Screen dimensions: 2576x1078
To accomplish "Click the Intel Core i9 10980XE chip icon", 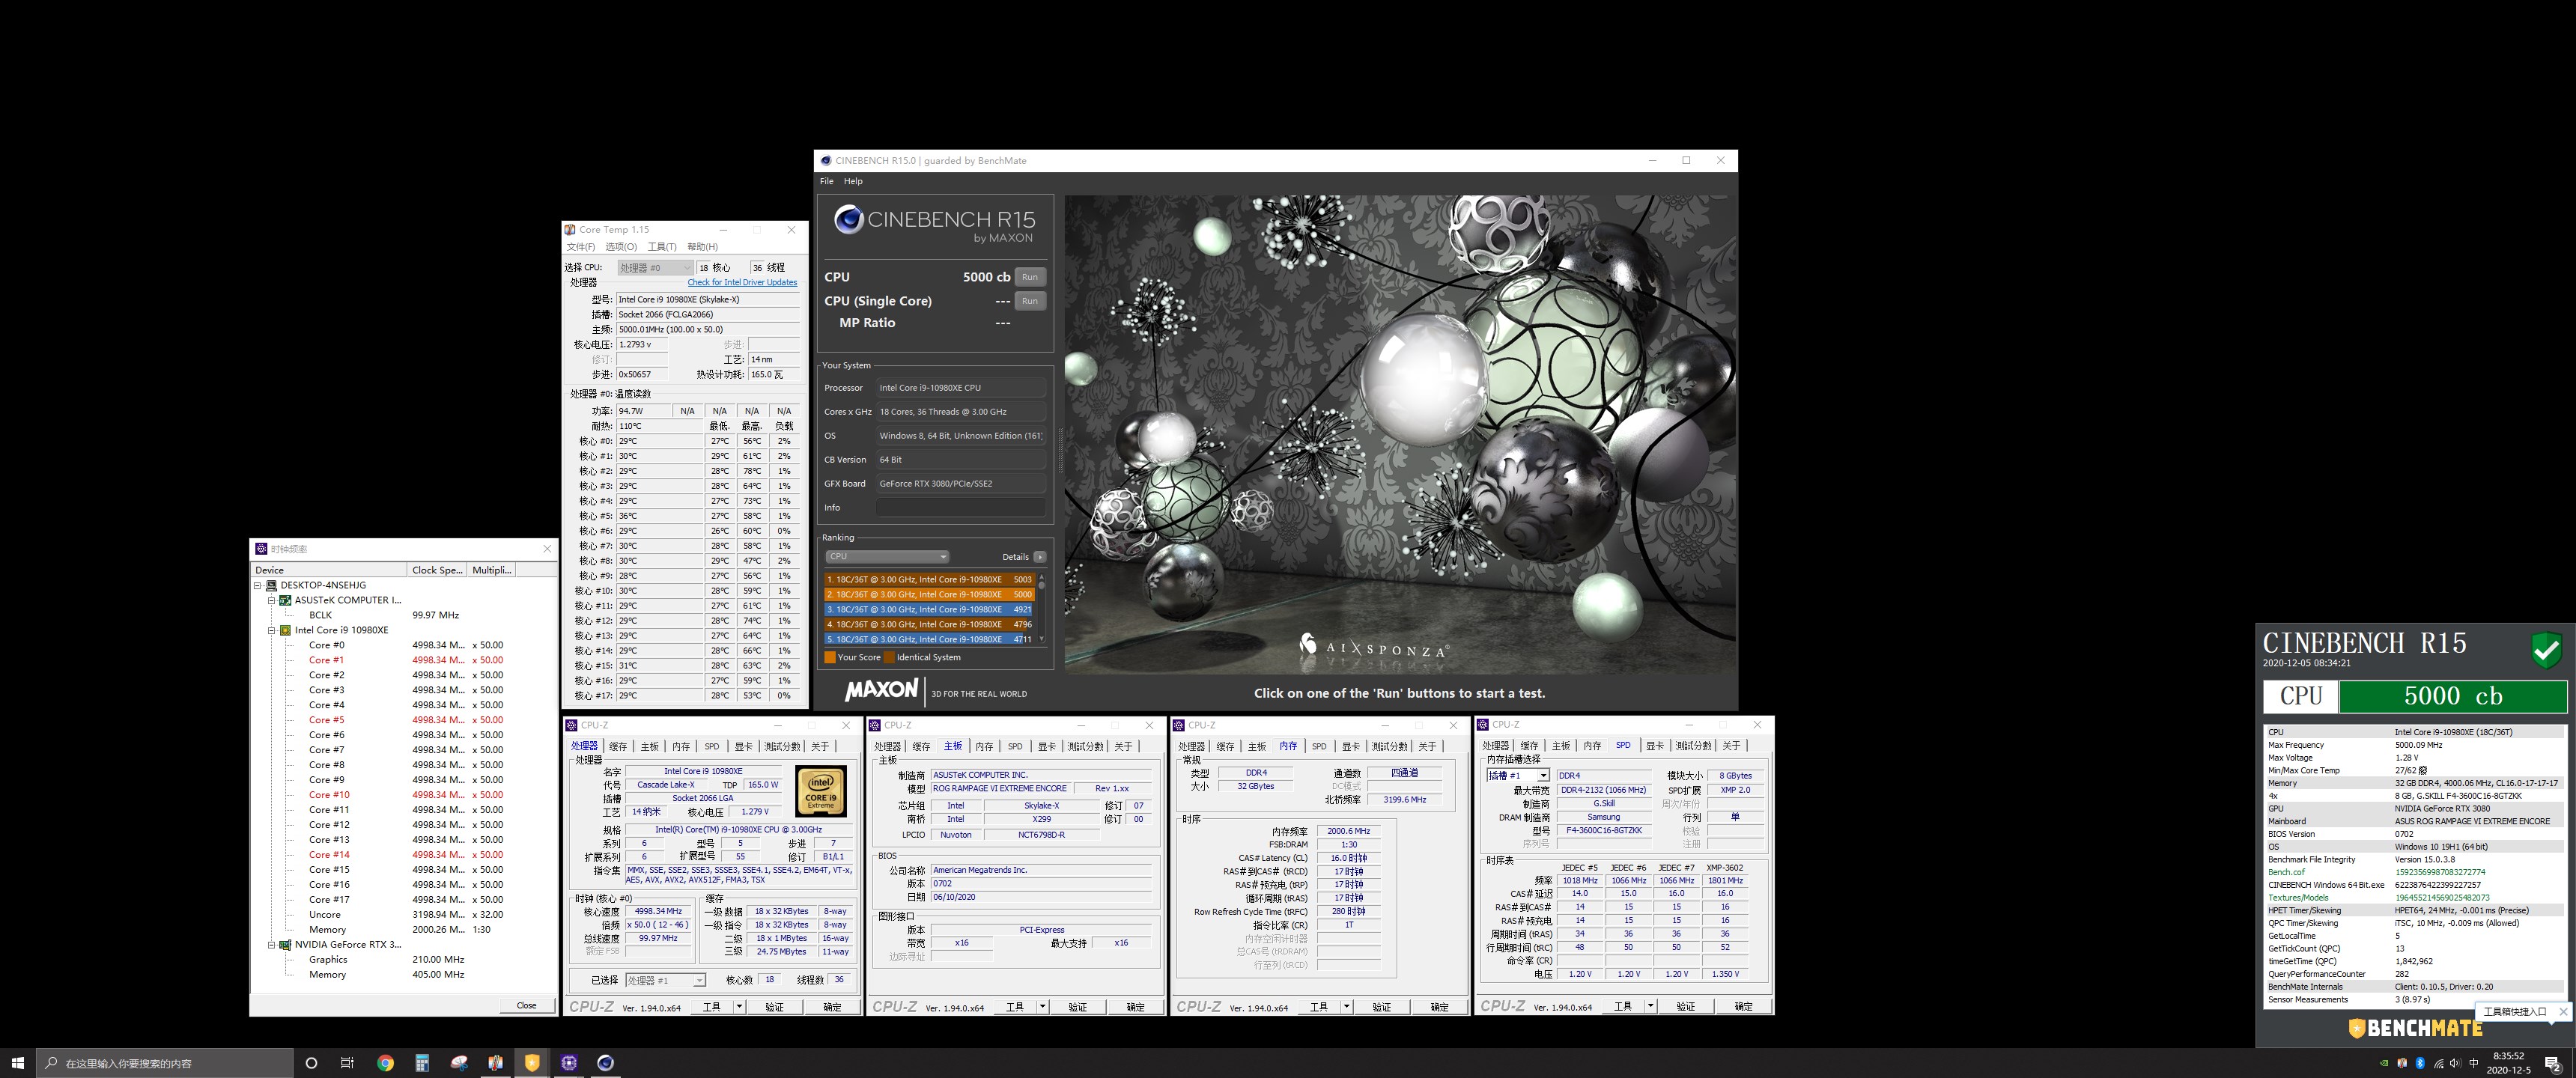I will pyautogui.click(x=285, y=630).
